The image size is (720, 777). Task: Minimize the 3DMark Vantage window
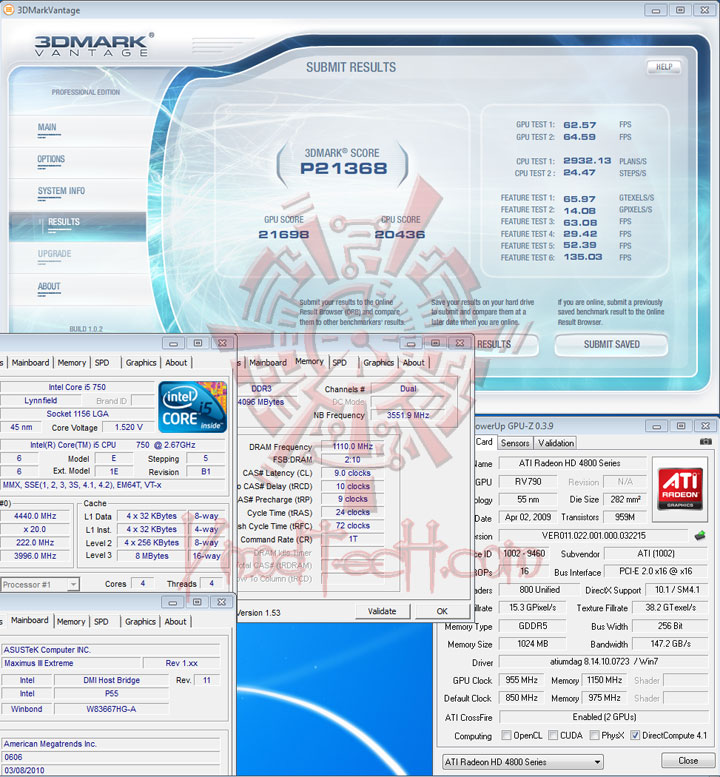pos(656,10)
